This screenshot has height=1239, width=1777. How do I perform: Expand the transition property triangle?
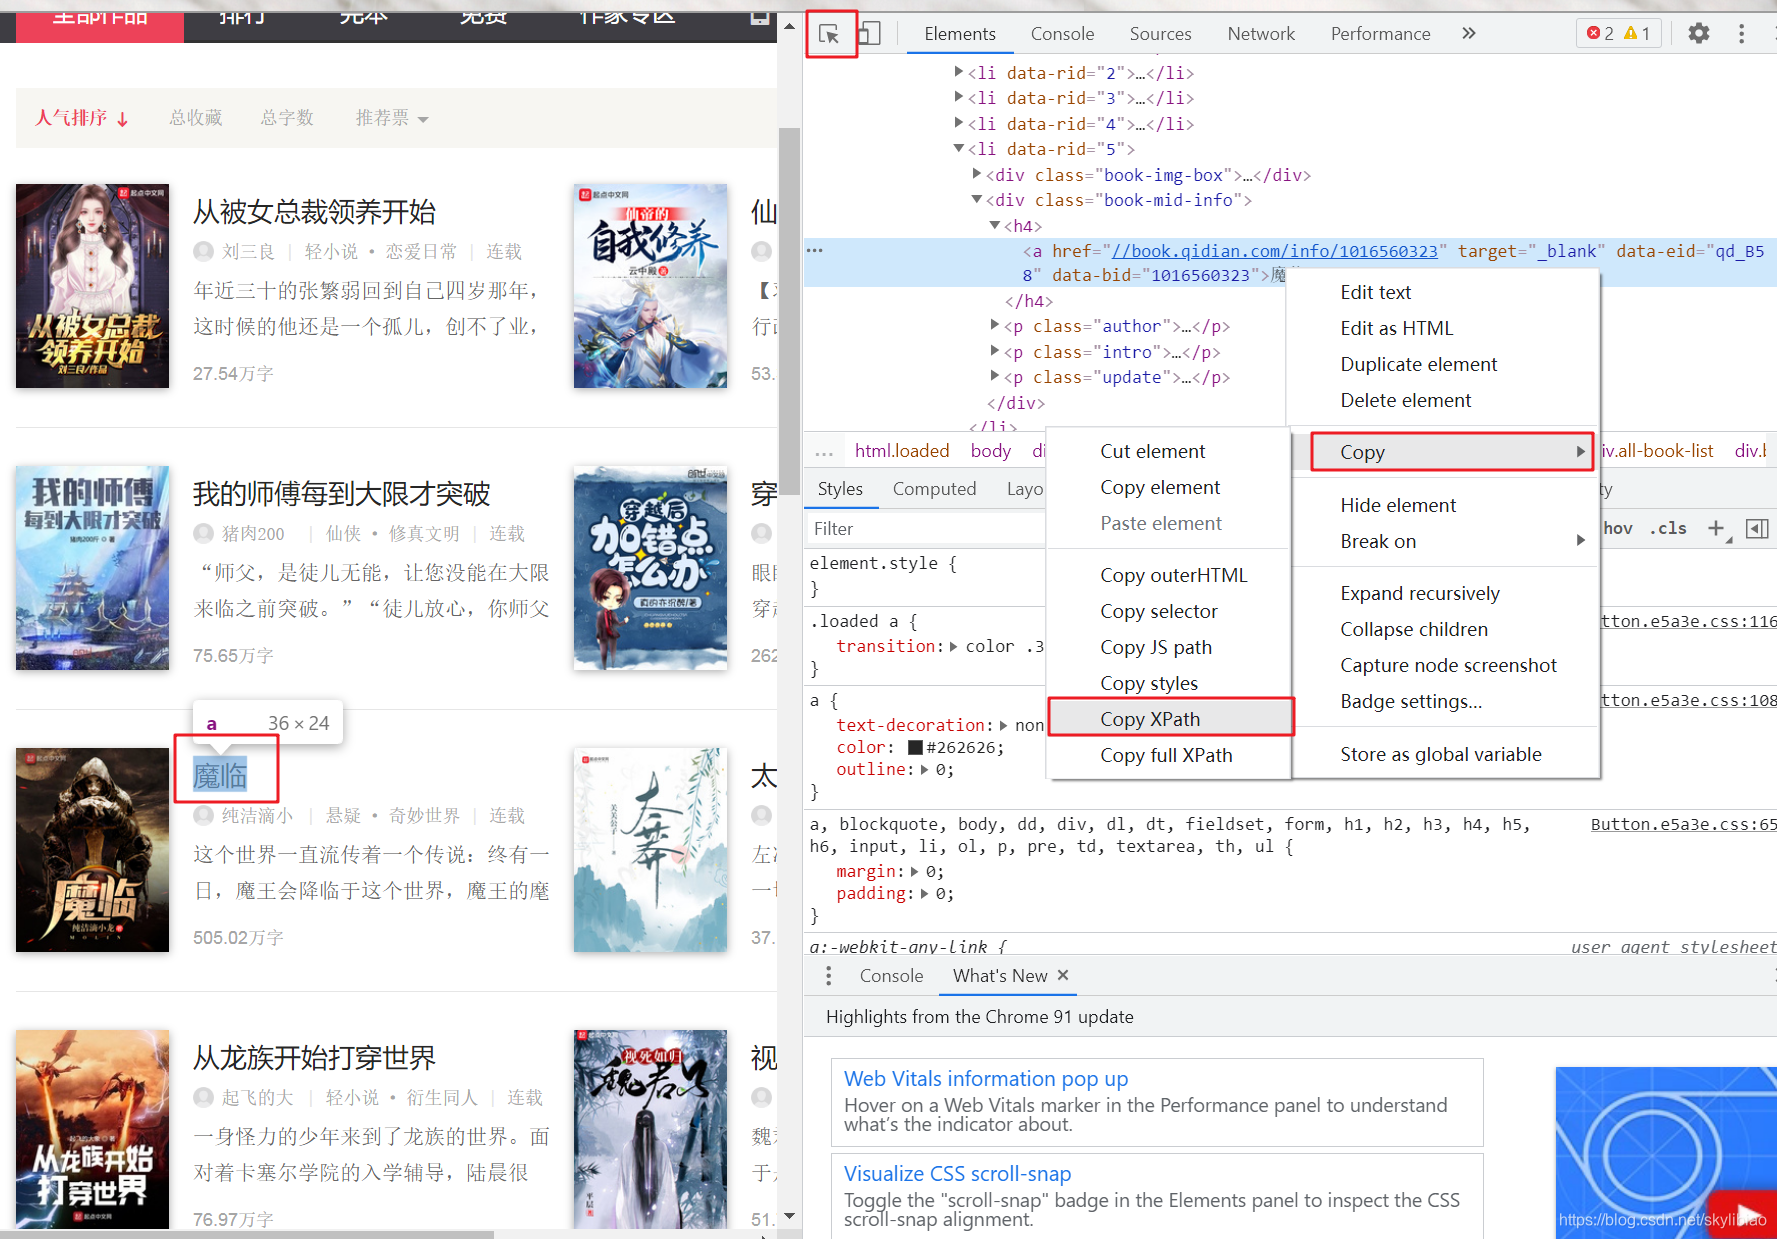(954, 646)
